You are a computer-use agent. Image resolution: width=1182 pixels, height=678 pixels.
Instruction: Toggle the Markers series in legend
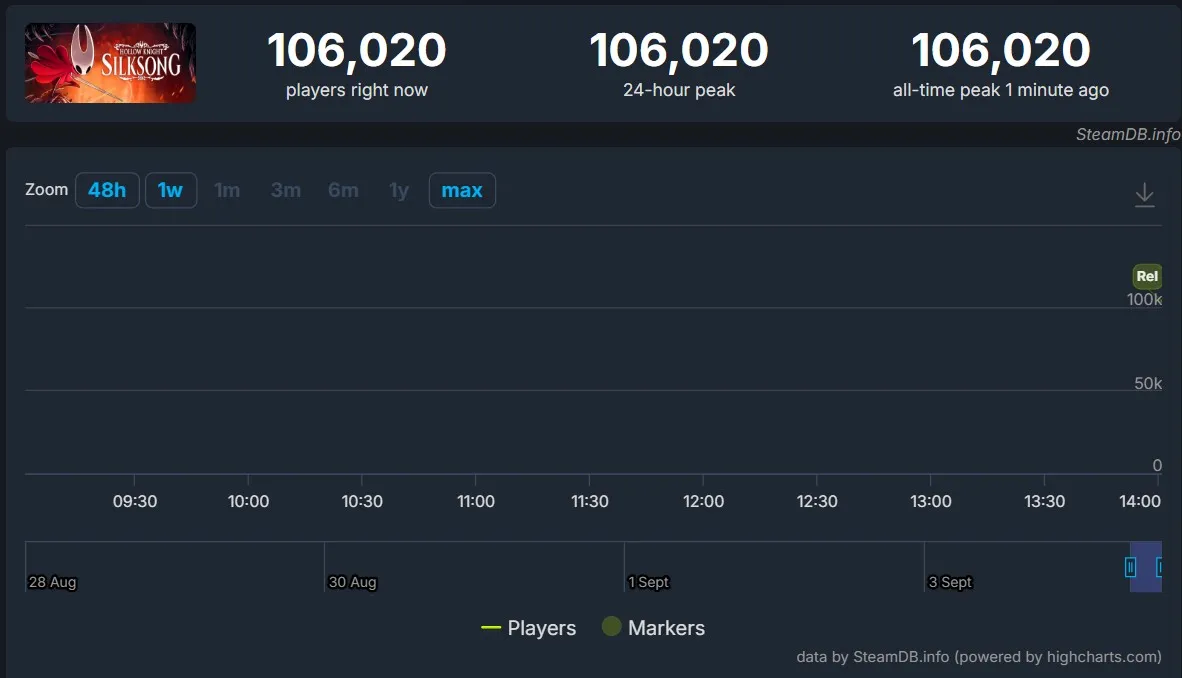[654, 627]
